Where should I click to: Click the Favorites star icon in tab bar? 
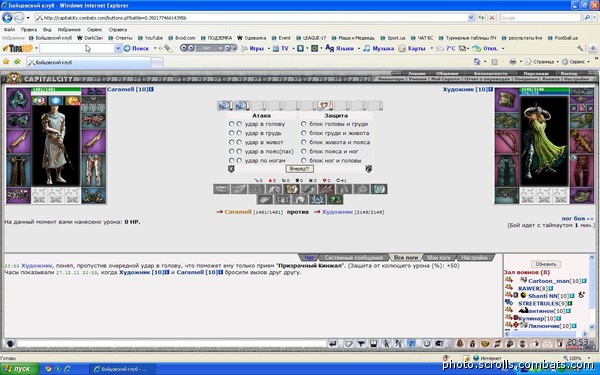(6, 62)
